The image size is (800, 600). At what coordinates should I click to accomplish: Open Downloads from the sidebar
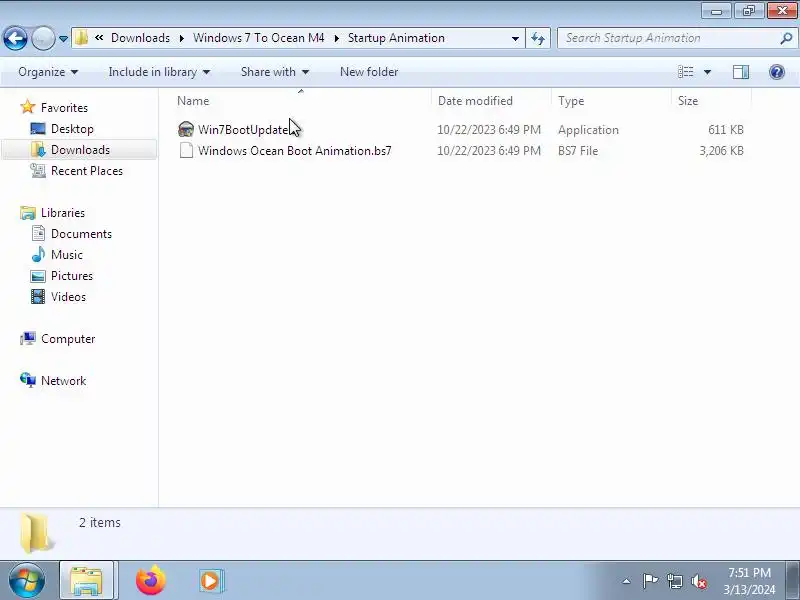(80, 149)
